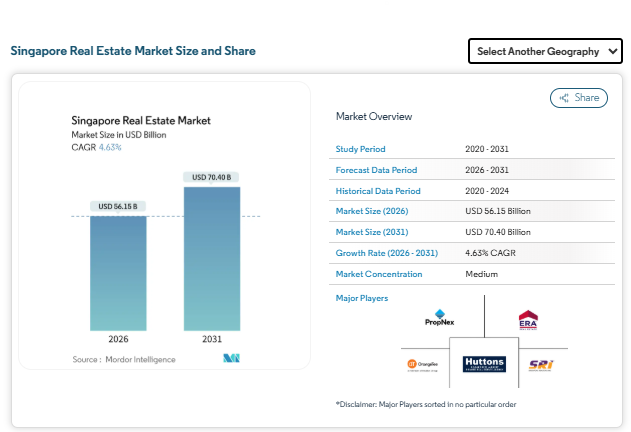Screen dimensions: 631x432
Task: Click the 2026 bar in chart
Action: tap(118, 273)
